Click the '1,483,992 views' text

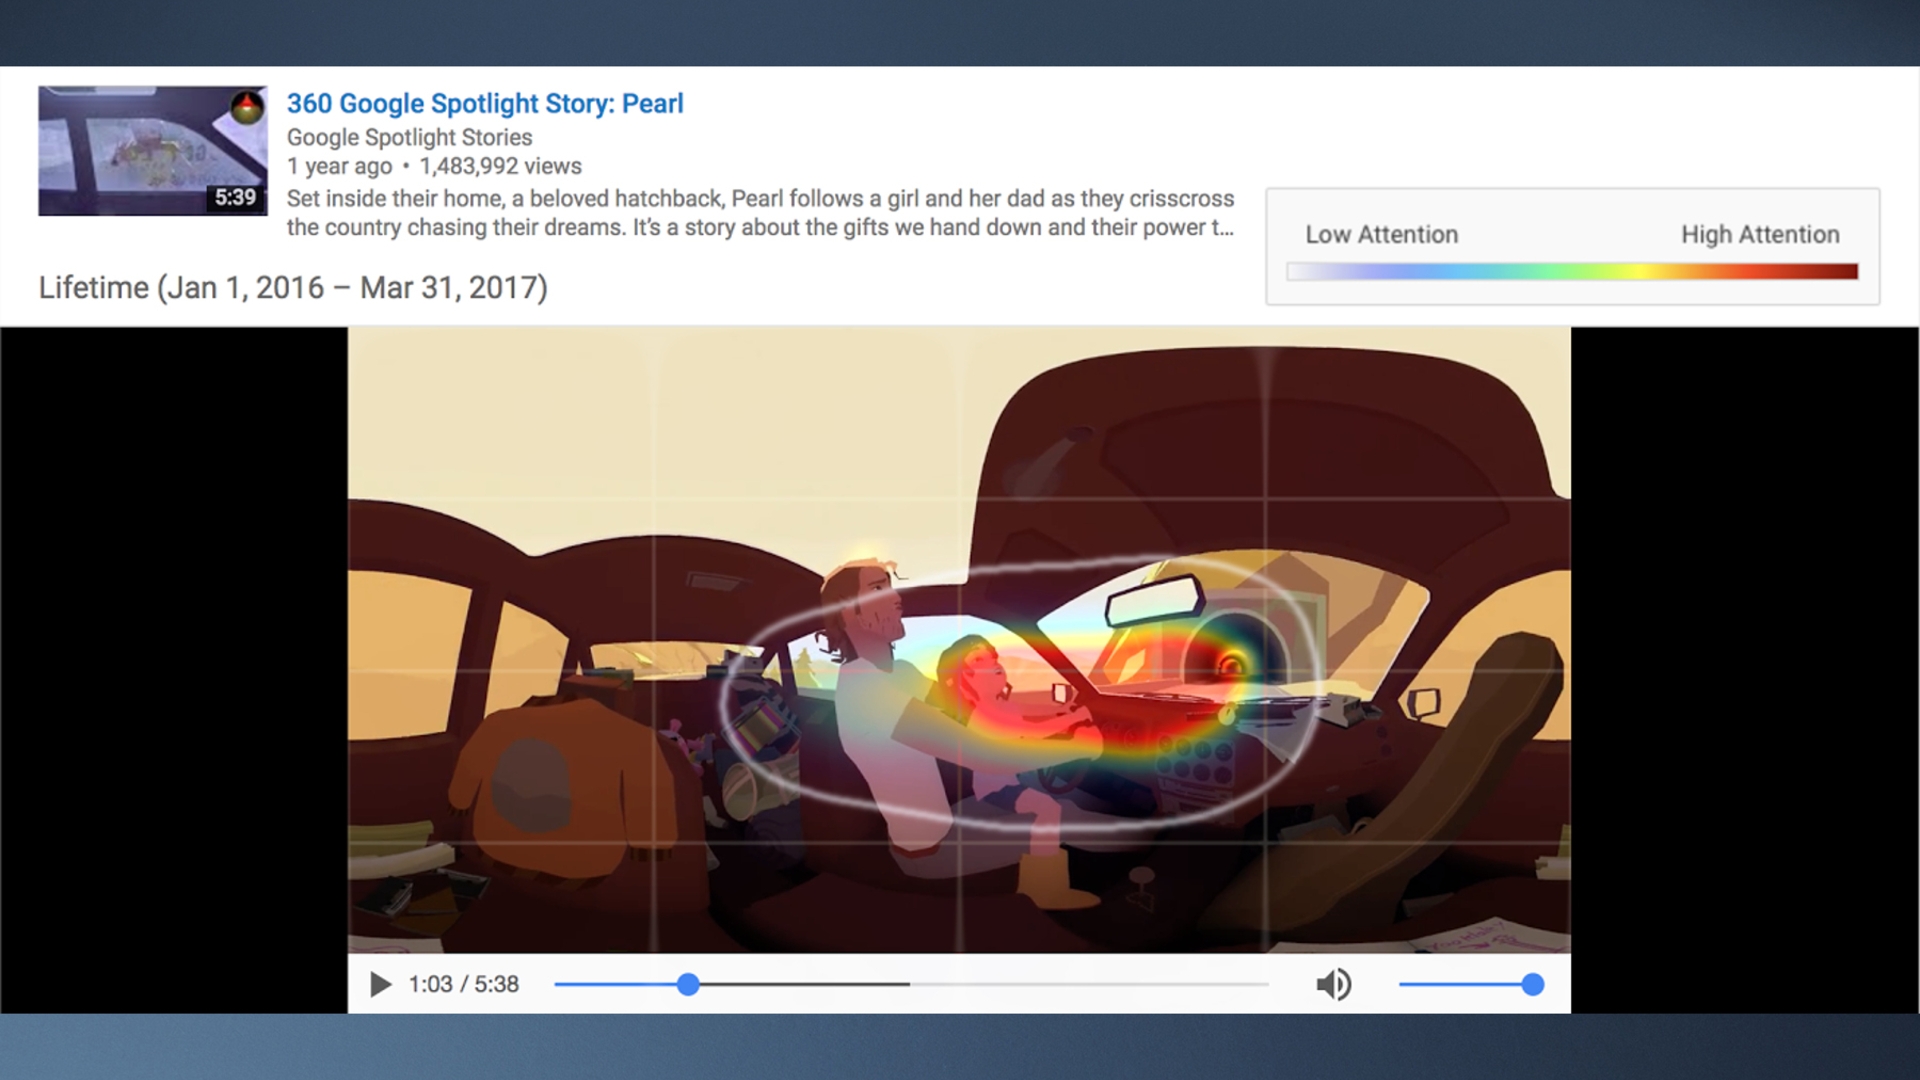click(500, 166)
